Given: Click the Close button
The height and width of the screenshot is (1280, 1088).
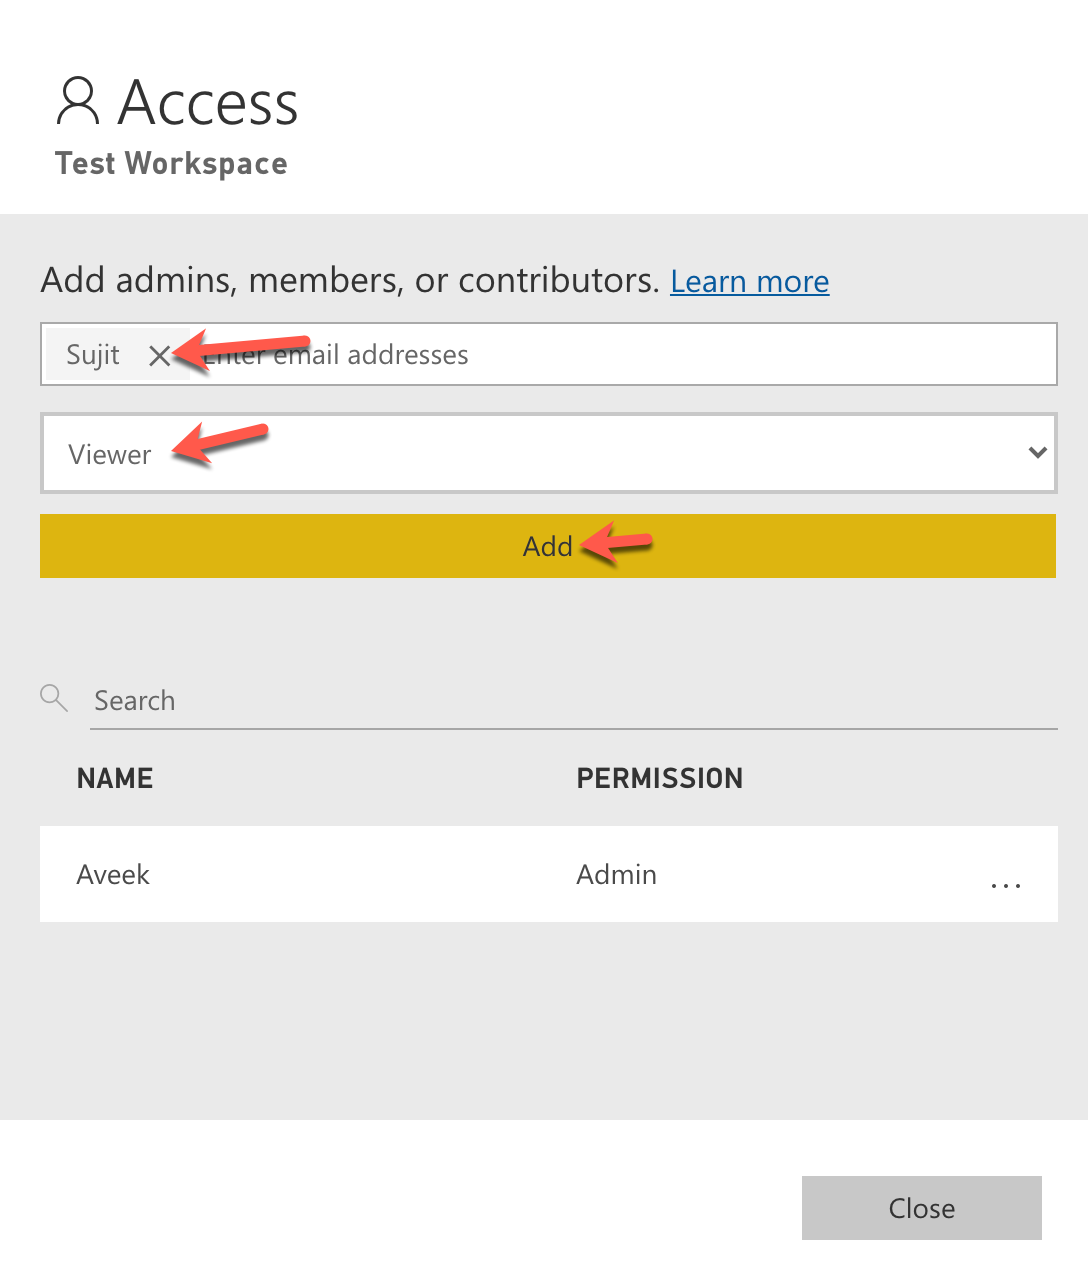Looking at the screenshot, I should tap(921, 1208).
